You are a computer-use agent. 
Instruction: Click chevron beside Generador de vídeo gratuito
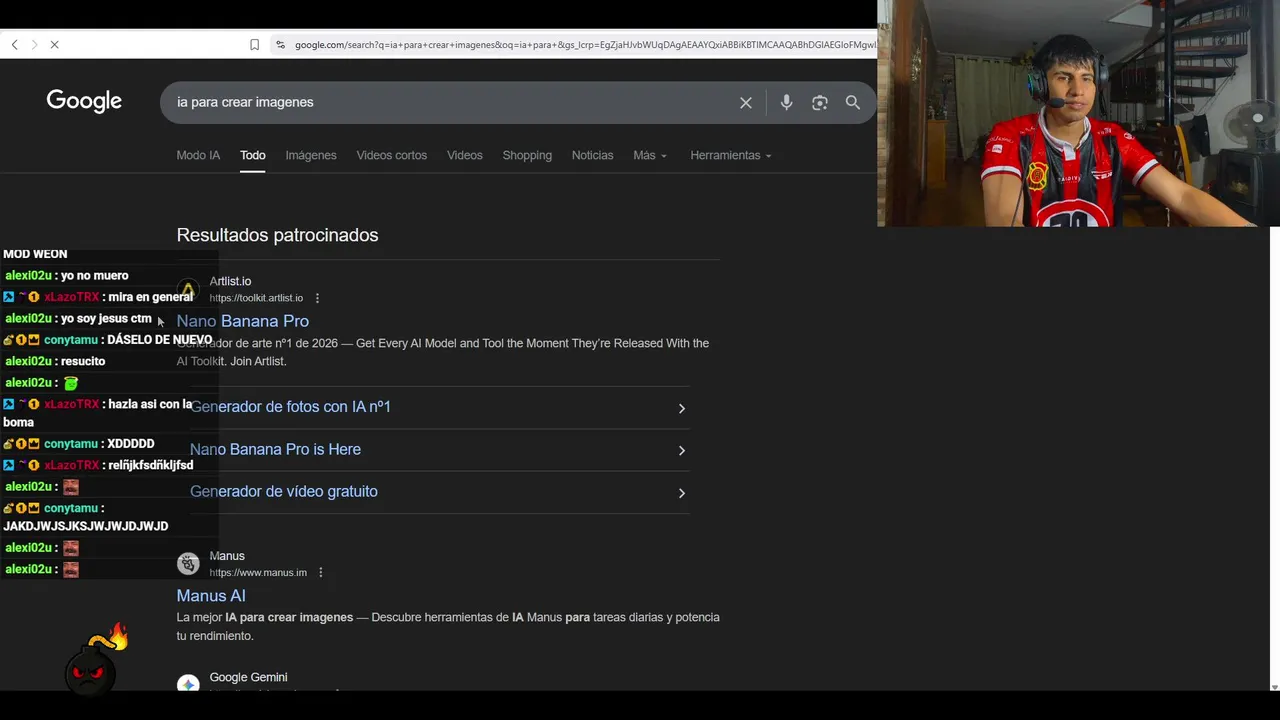click(x=682, y=493)
